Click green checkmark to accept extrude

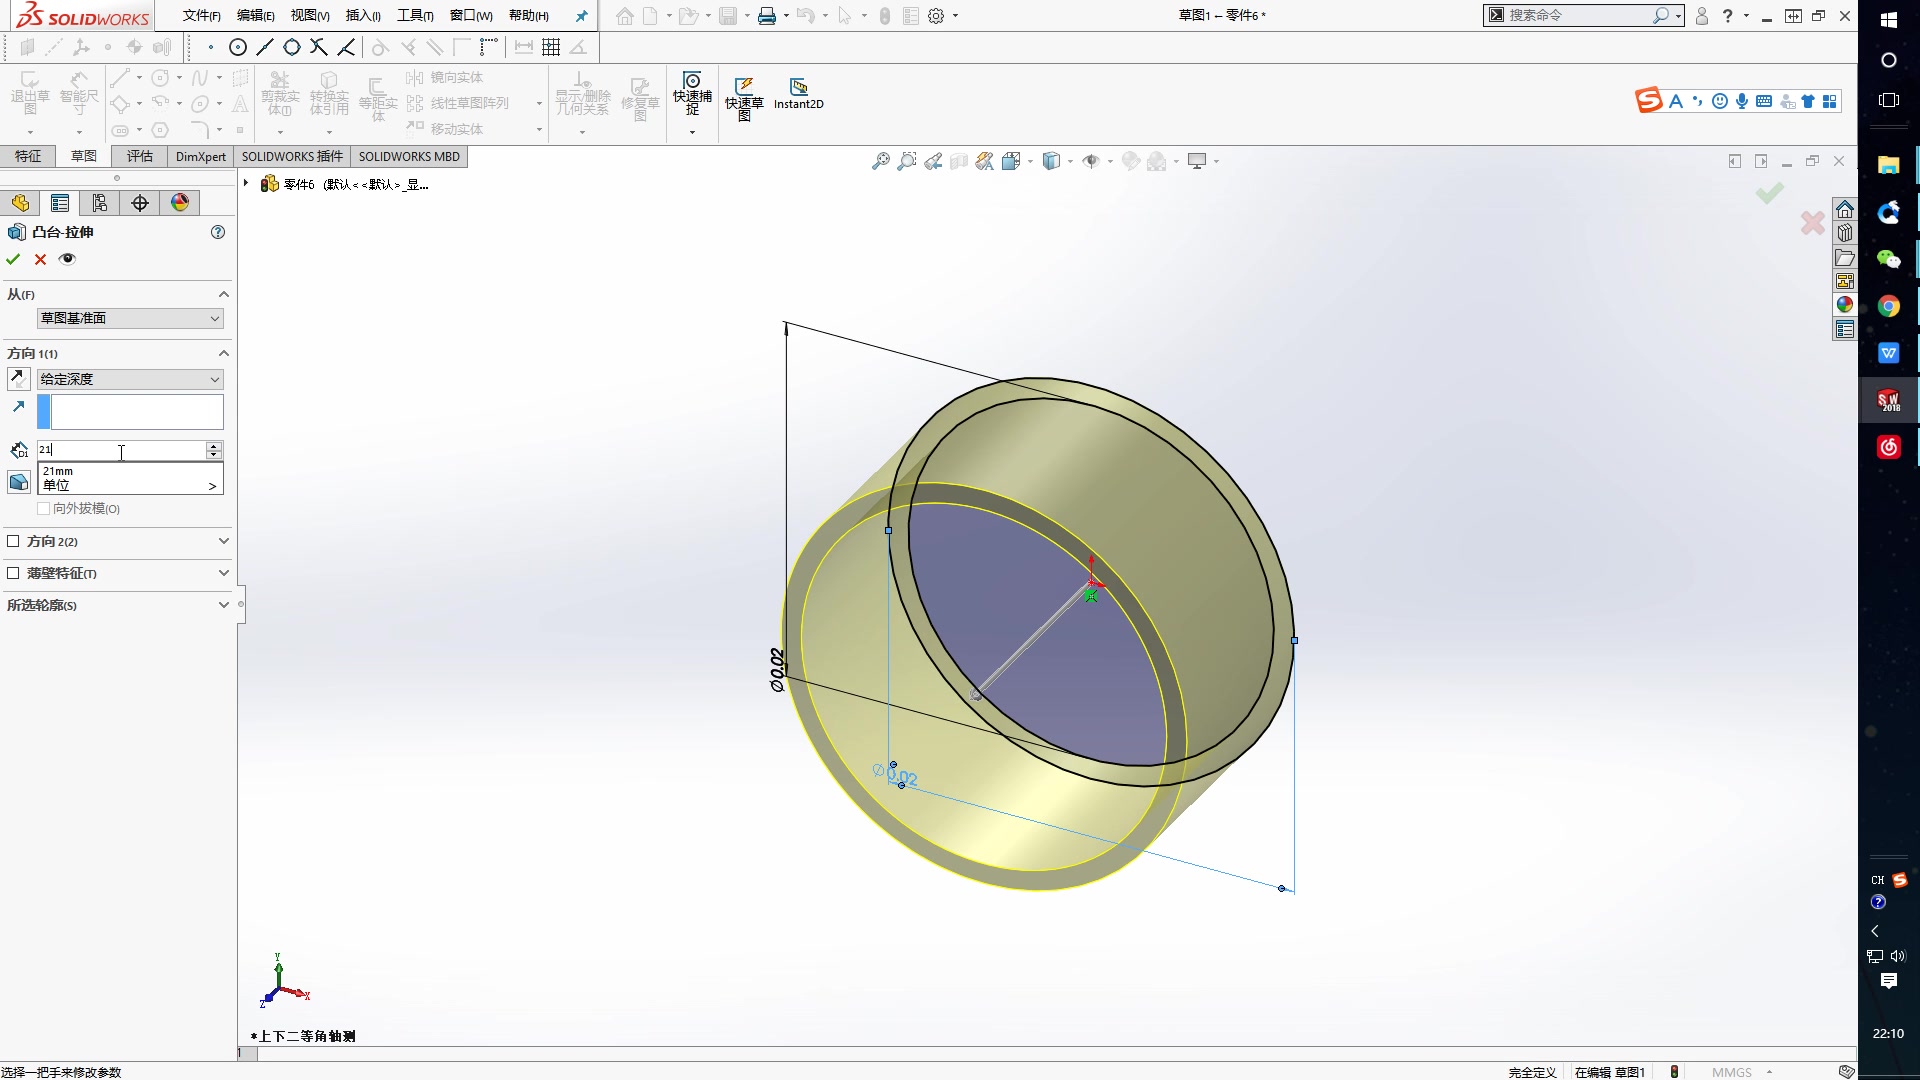pos(13,259)
